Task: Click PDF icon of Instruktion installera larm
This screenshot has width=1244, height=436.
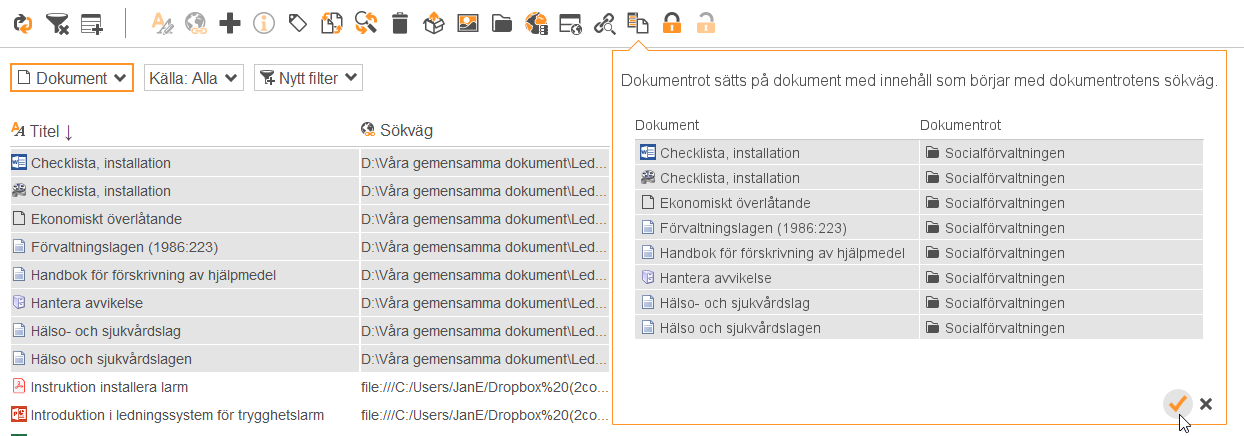Action: (19, 387)
